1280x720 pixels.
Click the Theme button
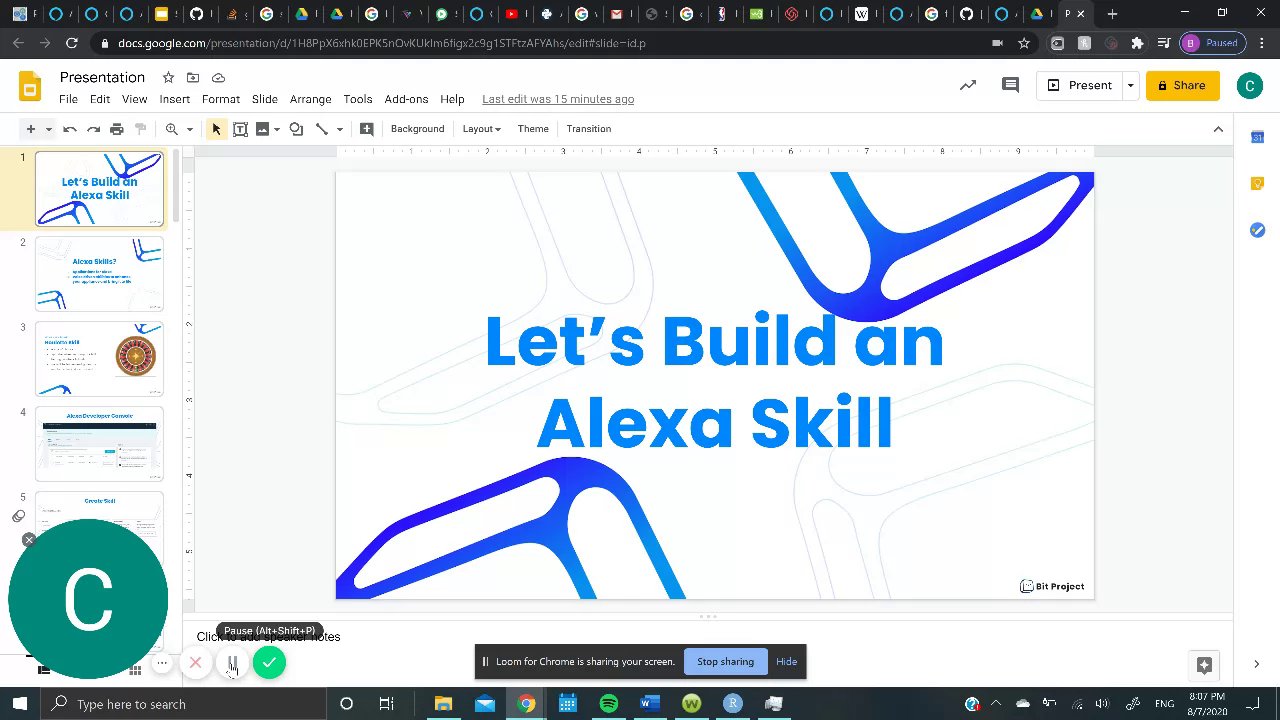click(533, 129)
